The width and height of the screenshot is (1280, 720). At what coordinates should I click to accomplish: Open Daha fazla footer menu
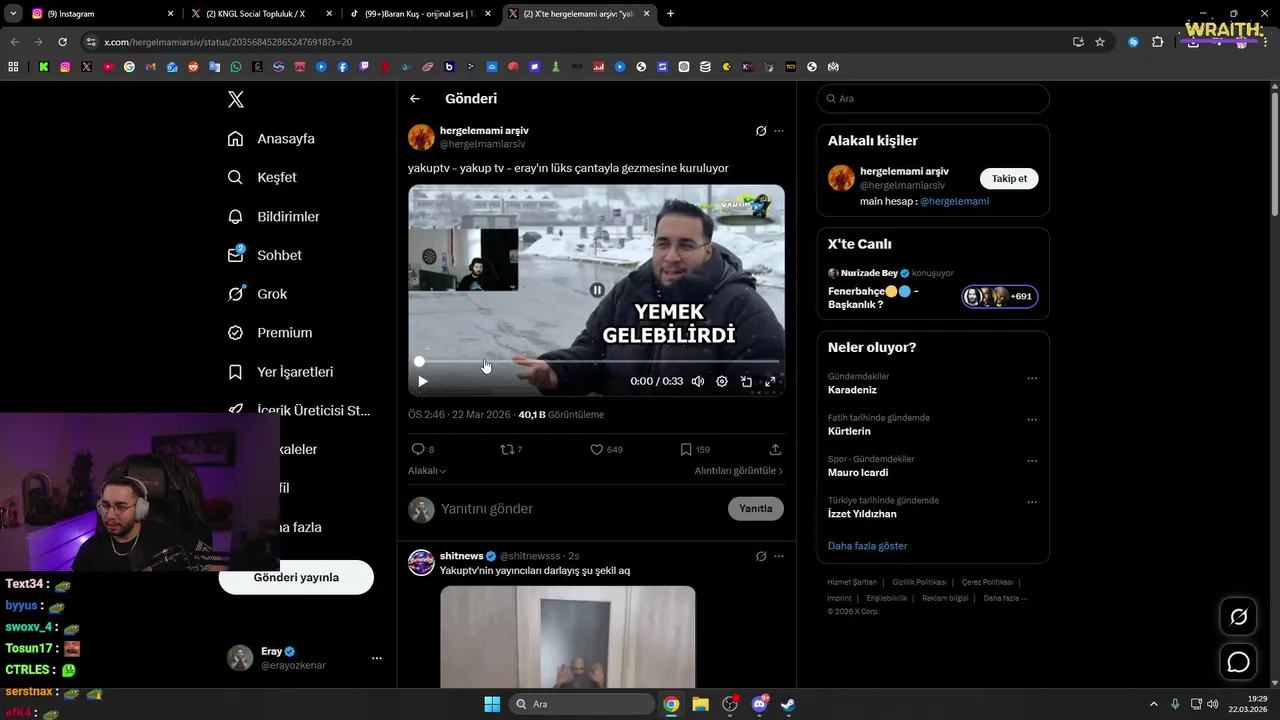[x=1005, y=598]
